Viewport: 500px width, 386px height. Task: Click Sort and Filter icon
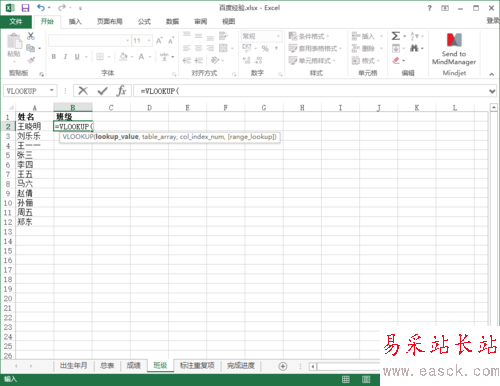(414, 36)
